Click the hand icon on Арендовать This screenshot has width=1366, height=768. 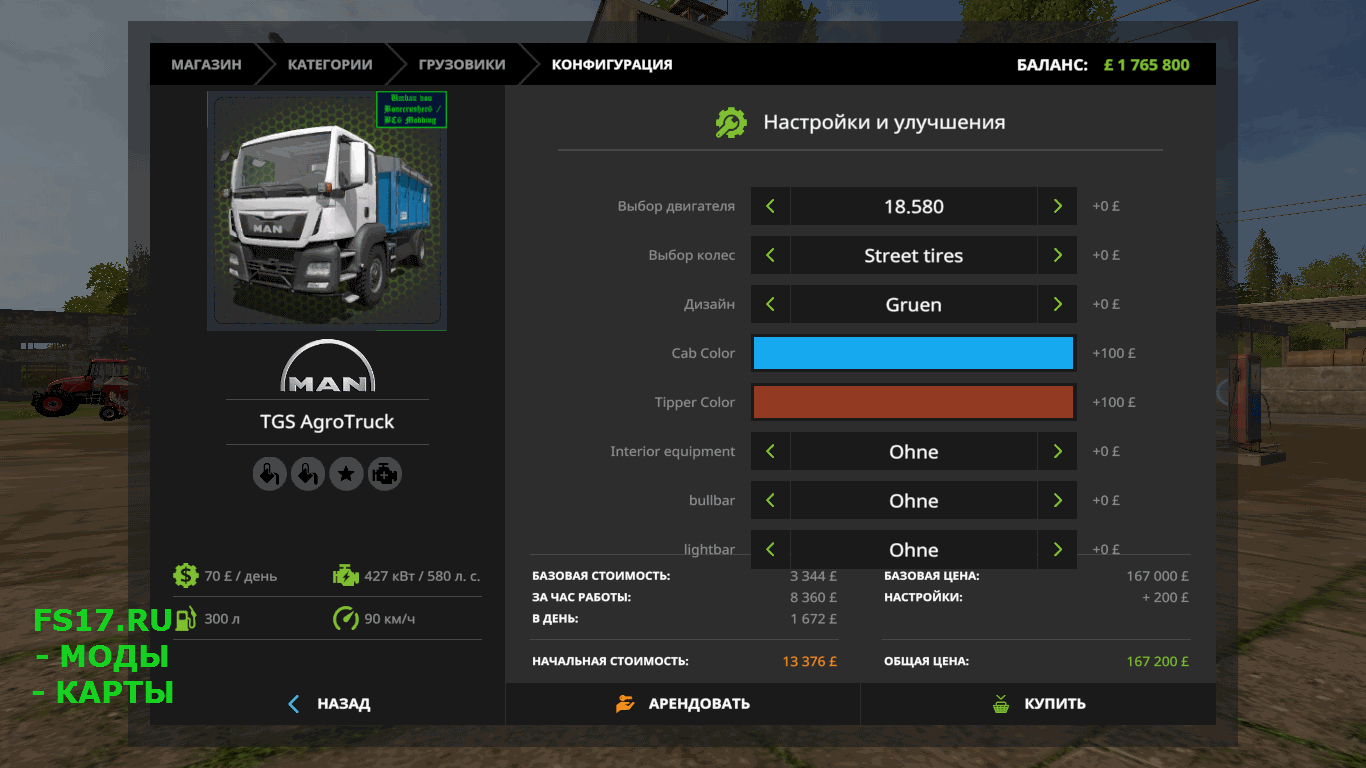coord(625,704)
